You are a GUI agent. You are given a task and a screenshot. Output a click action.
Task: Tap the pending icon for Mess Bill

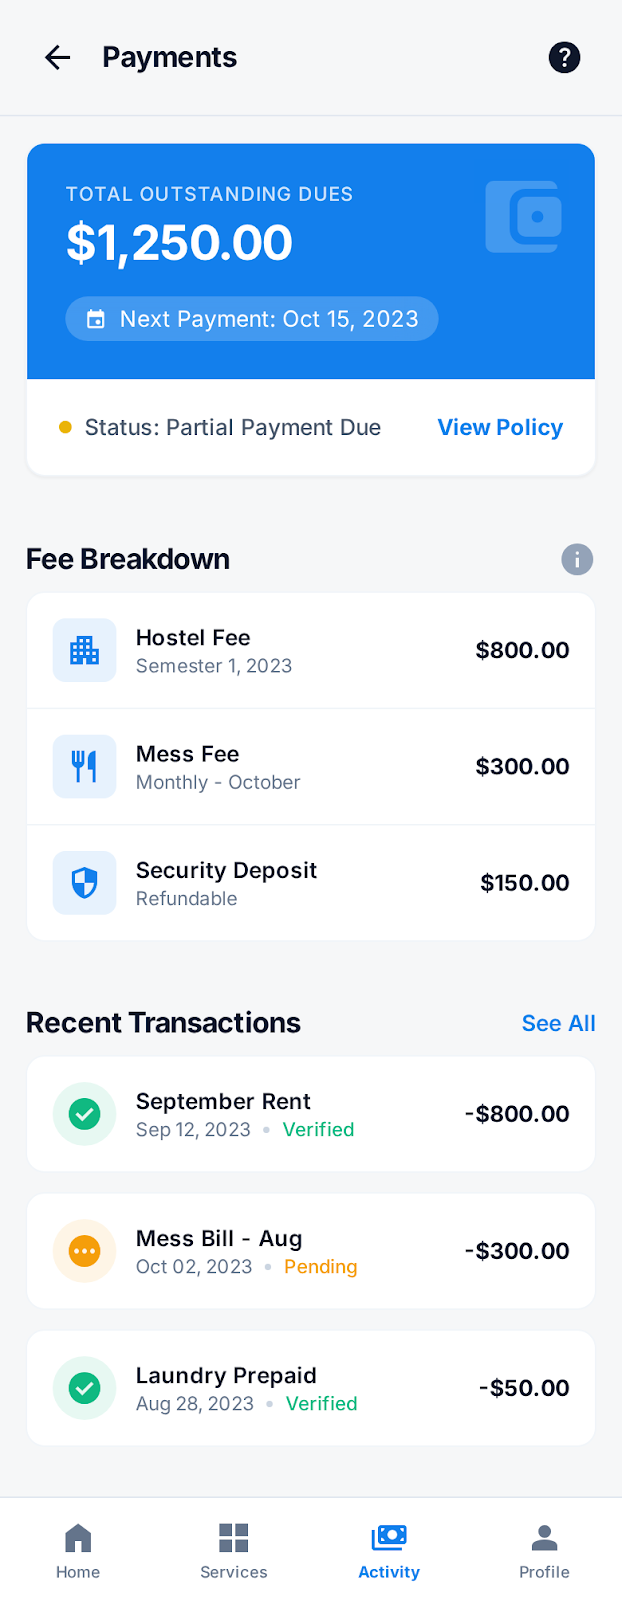tap(85, 1251)
